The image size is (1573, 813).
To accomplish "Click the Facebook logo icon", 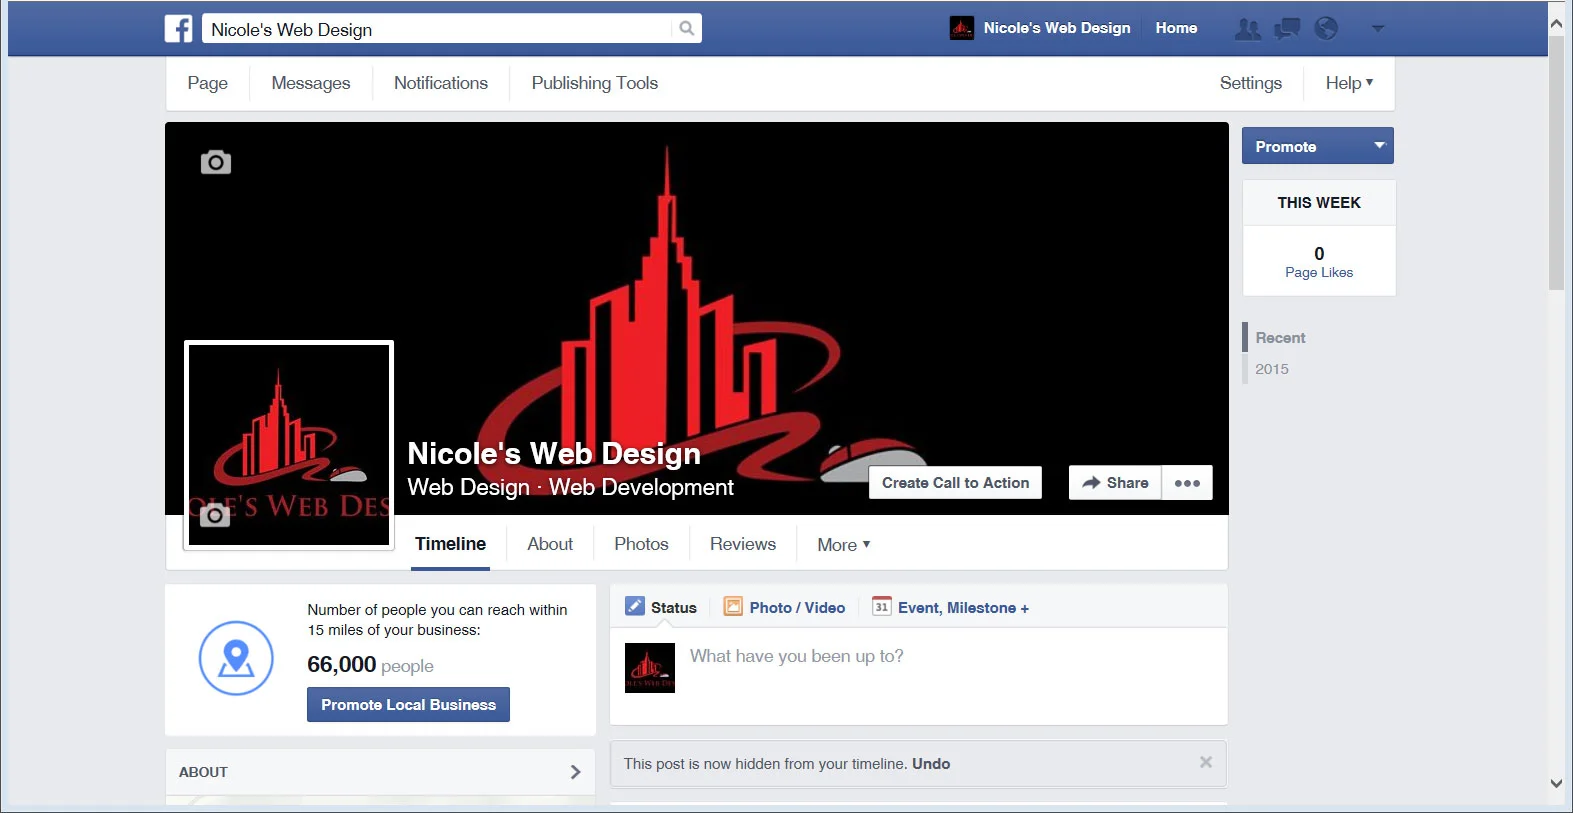I will [179, 28].
